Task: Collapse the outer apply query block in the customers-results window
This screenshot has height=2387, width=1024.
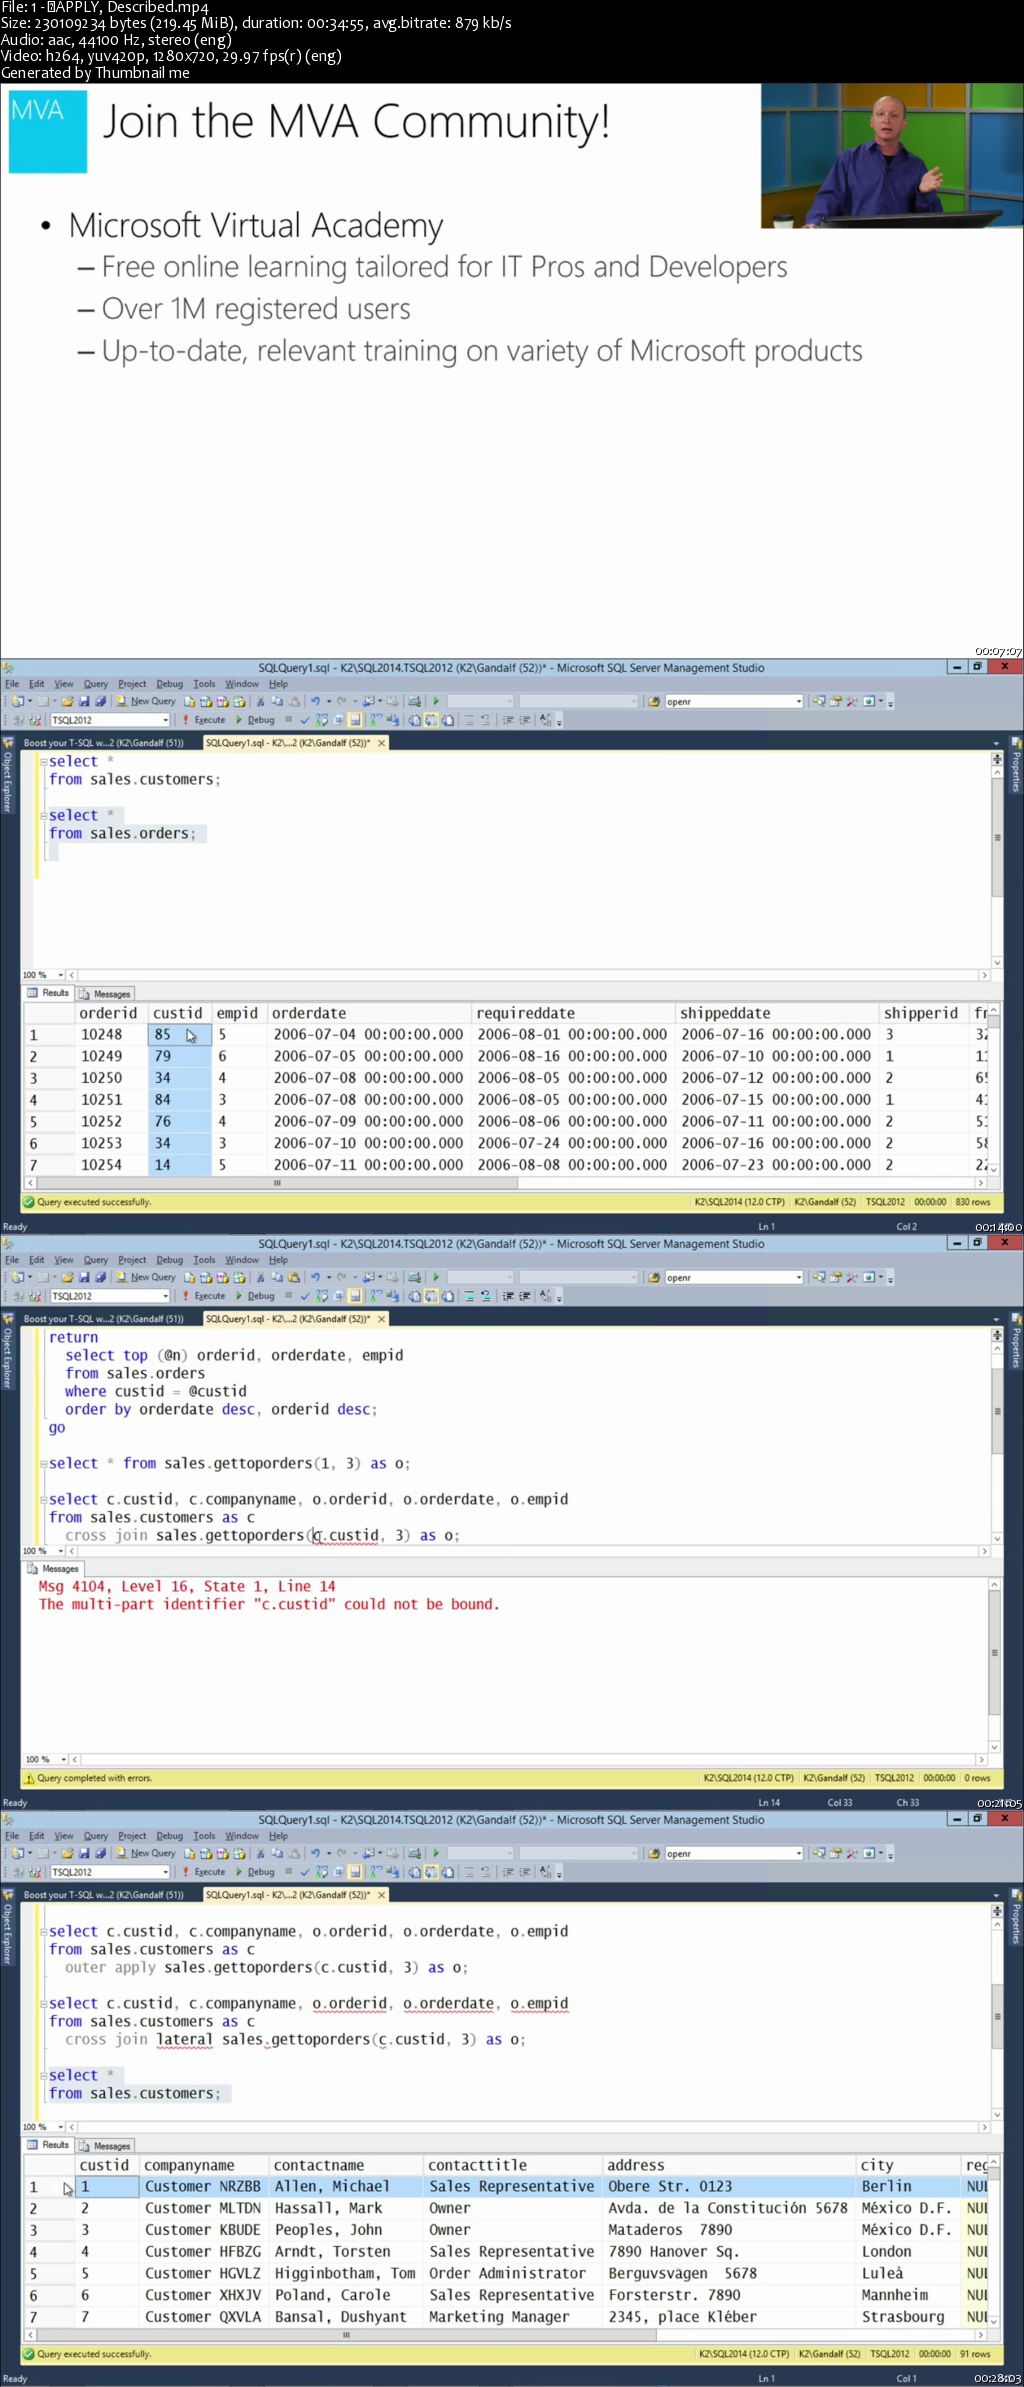Action: tap(43, 1932)
